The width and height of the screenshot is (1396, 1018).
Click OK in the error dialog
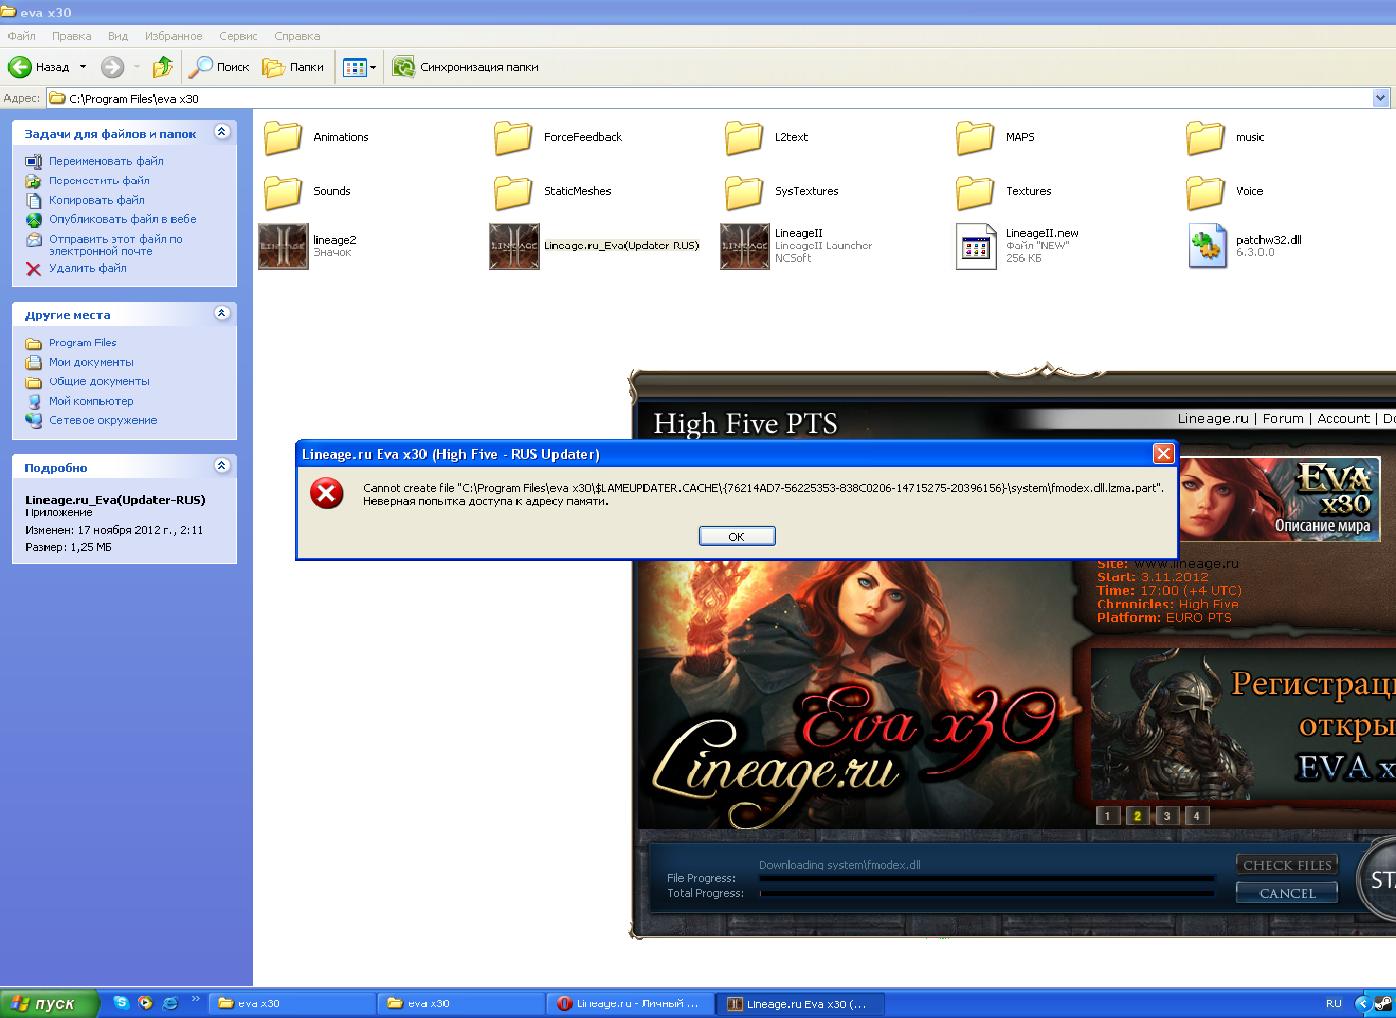tap(737, 536)
